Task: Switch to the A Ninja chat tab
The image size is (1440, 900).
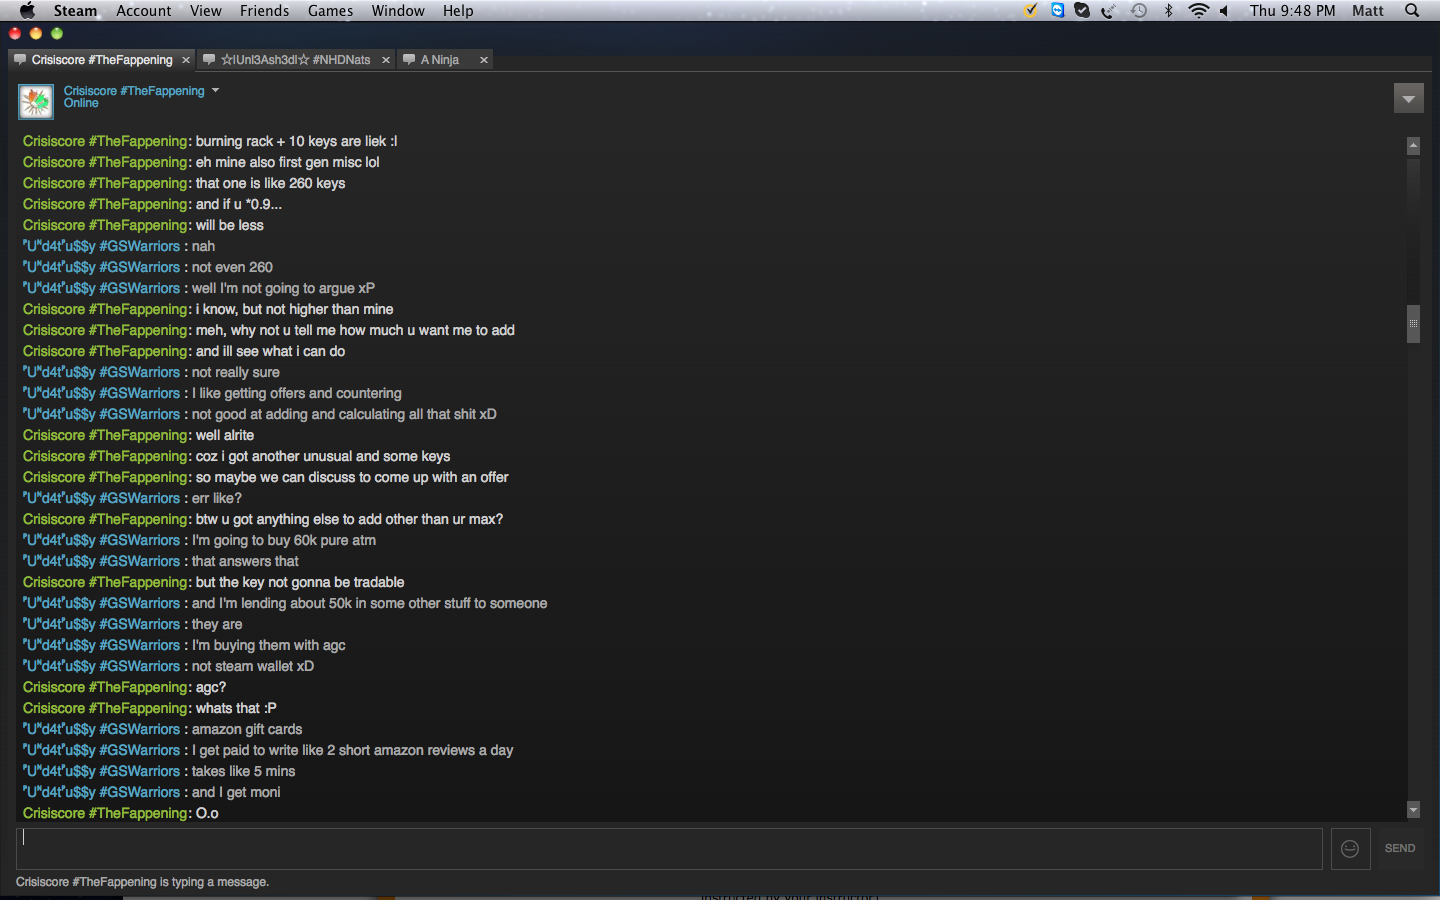Action: click(x=439, y=60)
